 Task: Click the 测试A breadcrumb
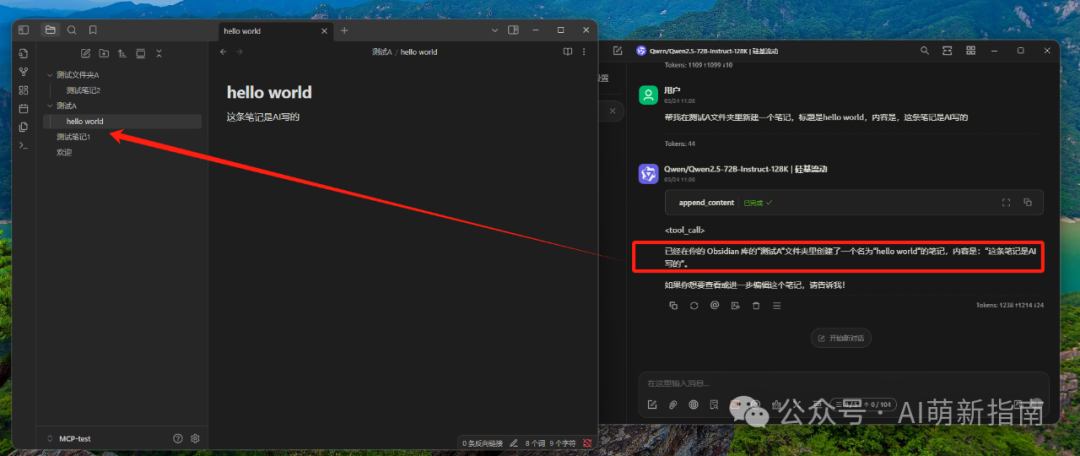click(382, 52)
